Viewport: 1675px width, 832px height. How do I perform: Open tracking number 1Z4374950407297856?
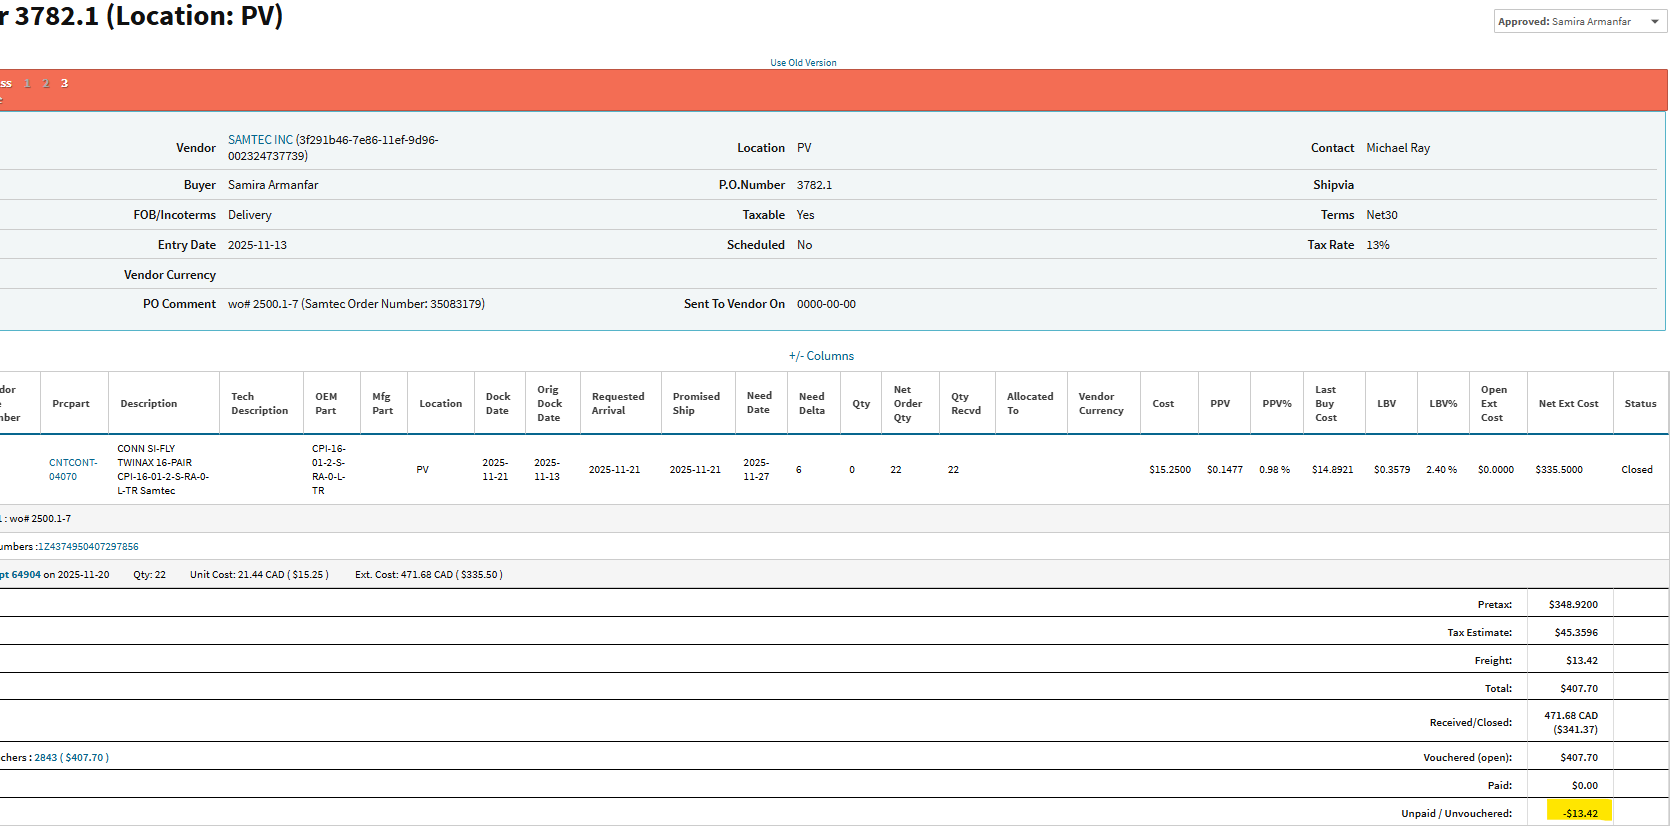click(x=88, y=547)
